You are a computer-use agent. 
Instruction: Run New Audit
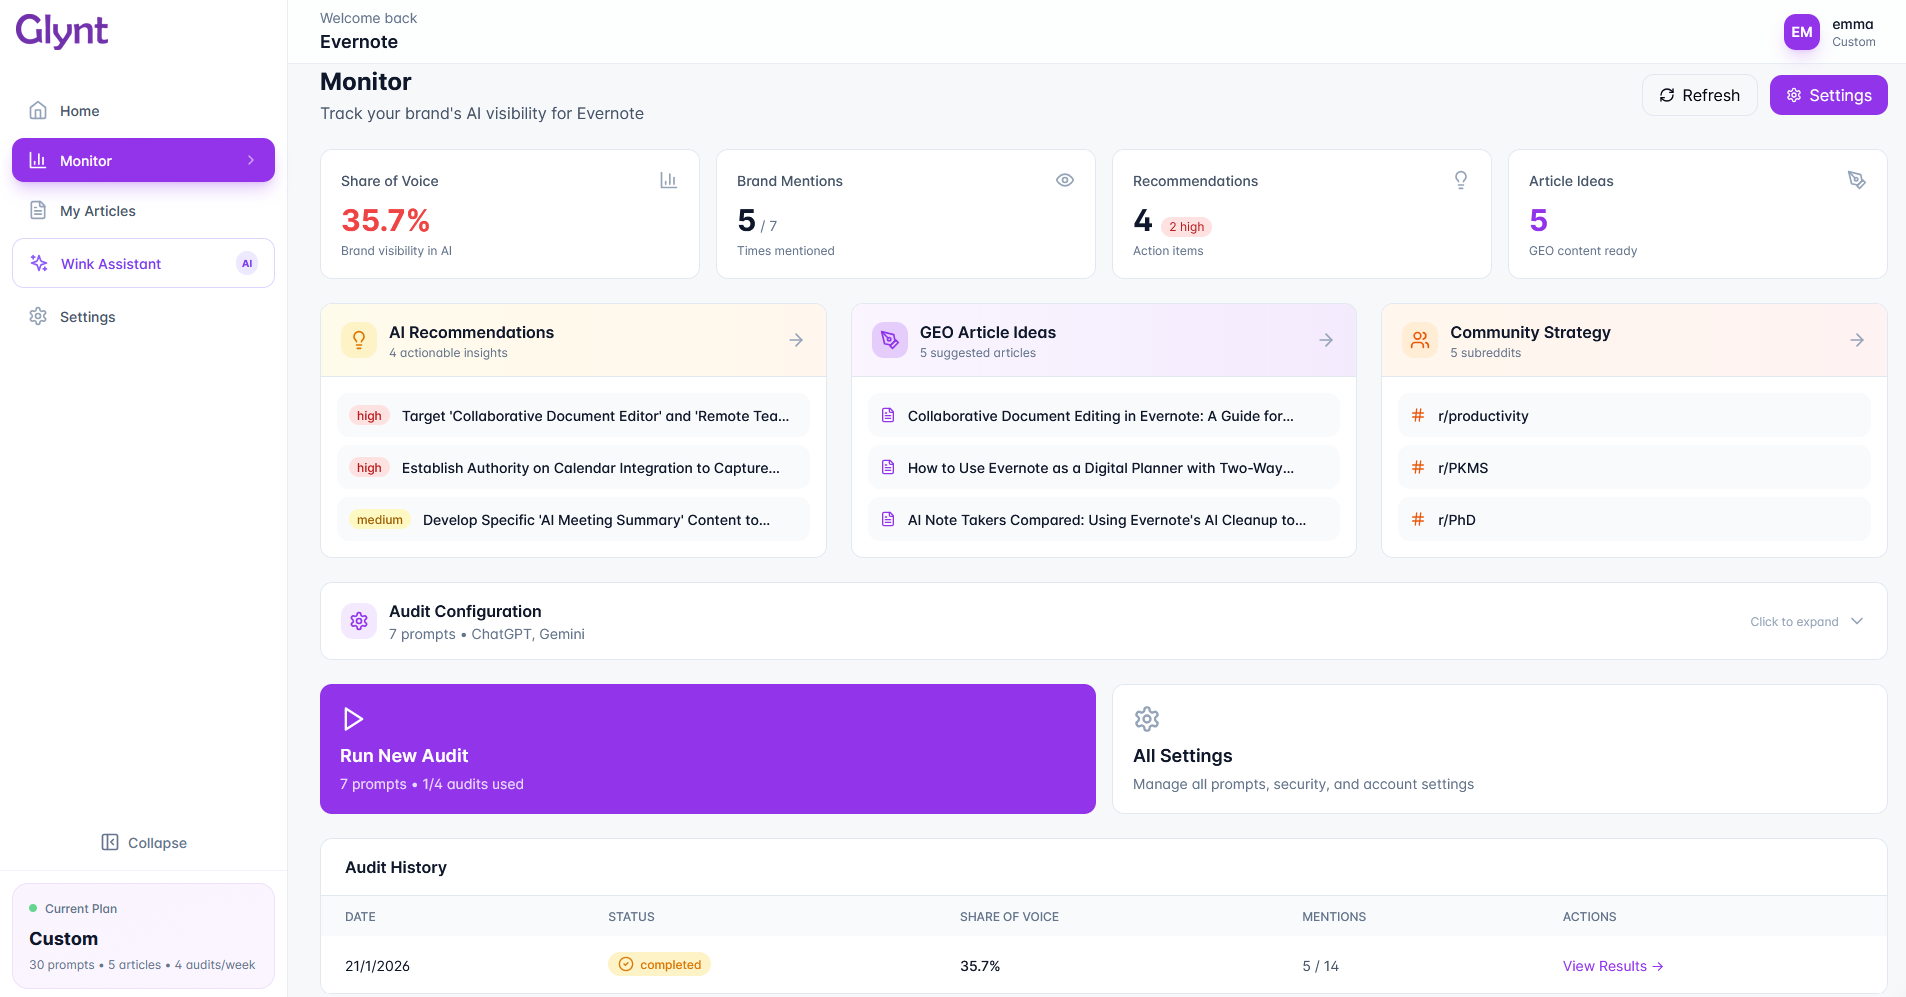[x=708, y=749]
